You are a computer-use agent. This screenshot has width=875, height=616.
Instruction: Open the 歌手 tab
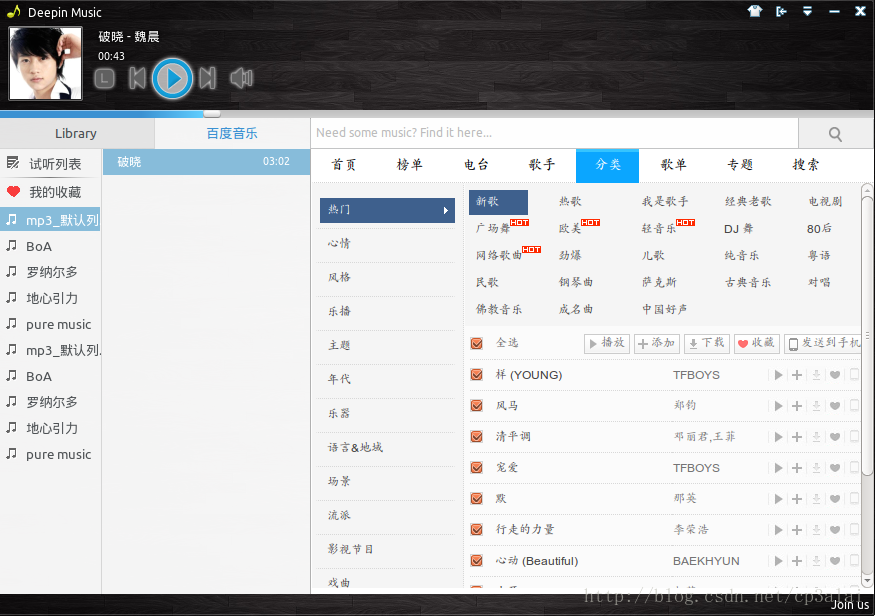coord(542,165)
